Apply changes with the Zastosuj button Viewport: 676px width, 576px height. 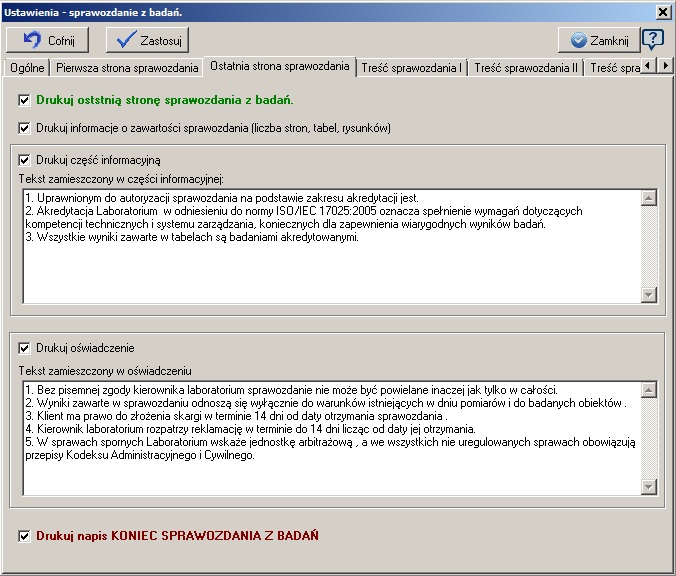[147, 40]
